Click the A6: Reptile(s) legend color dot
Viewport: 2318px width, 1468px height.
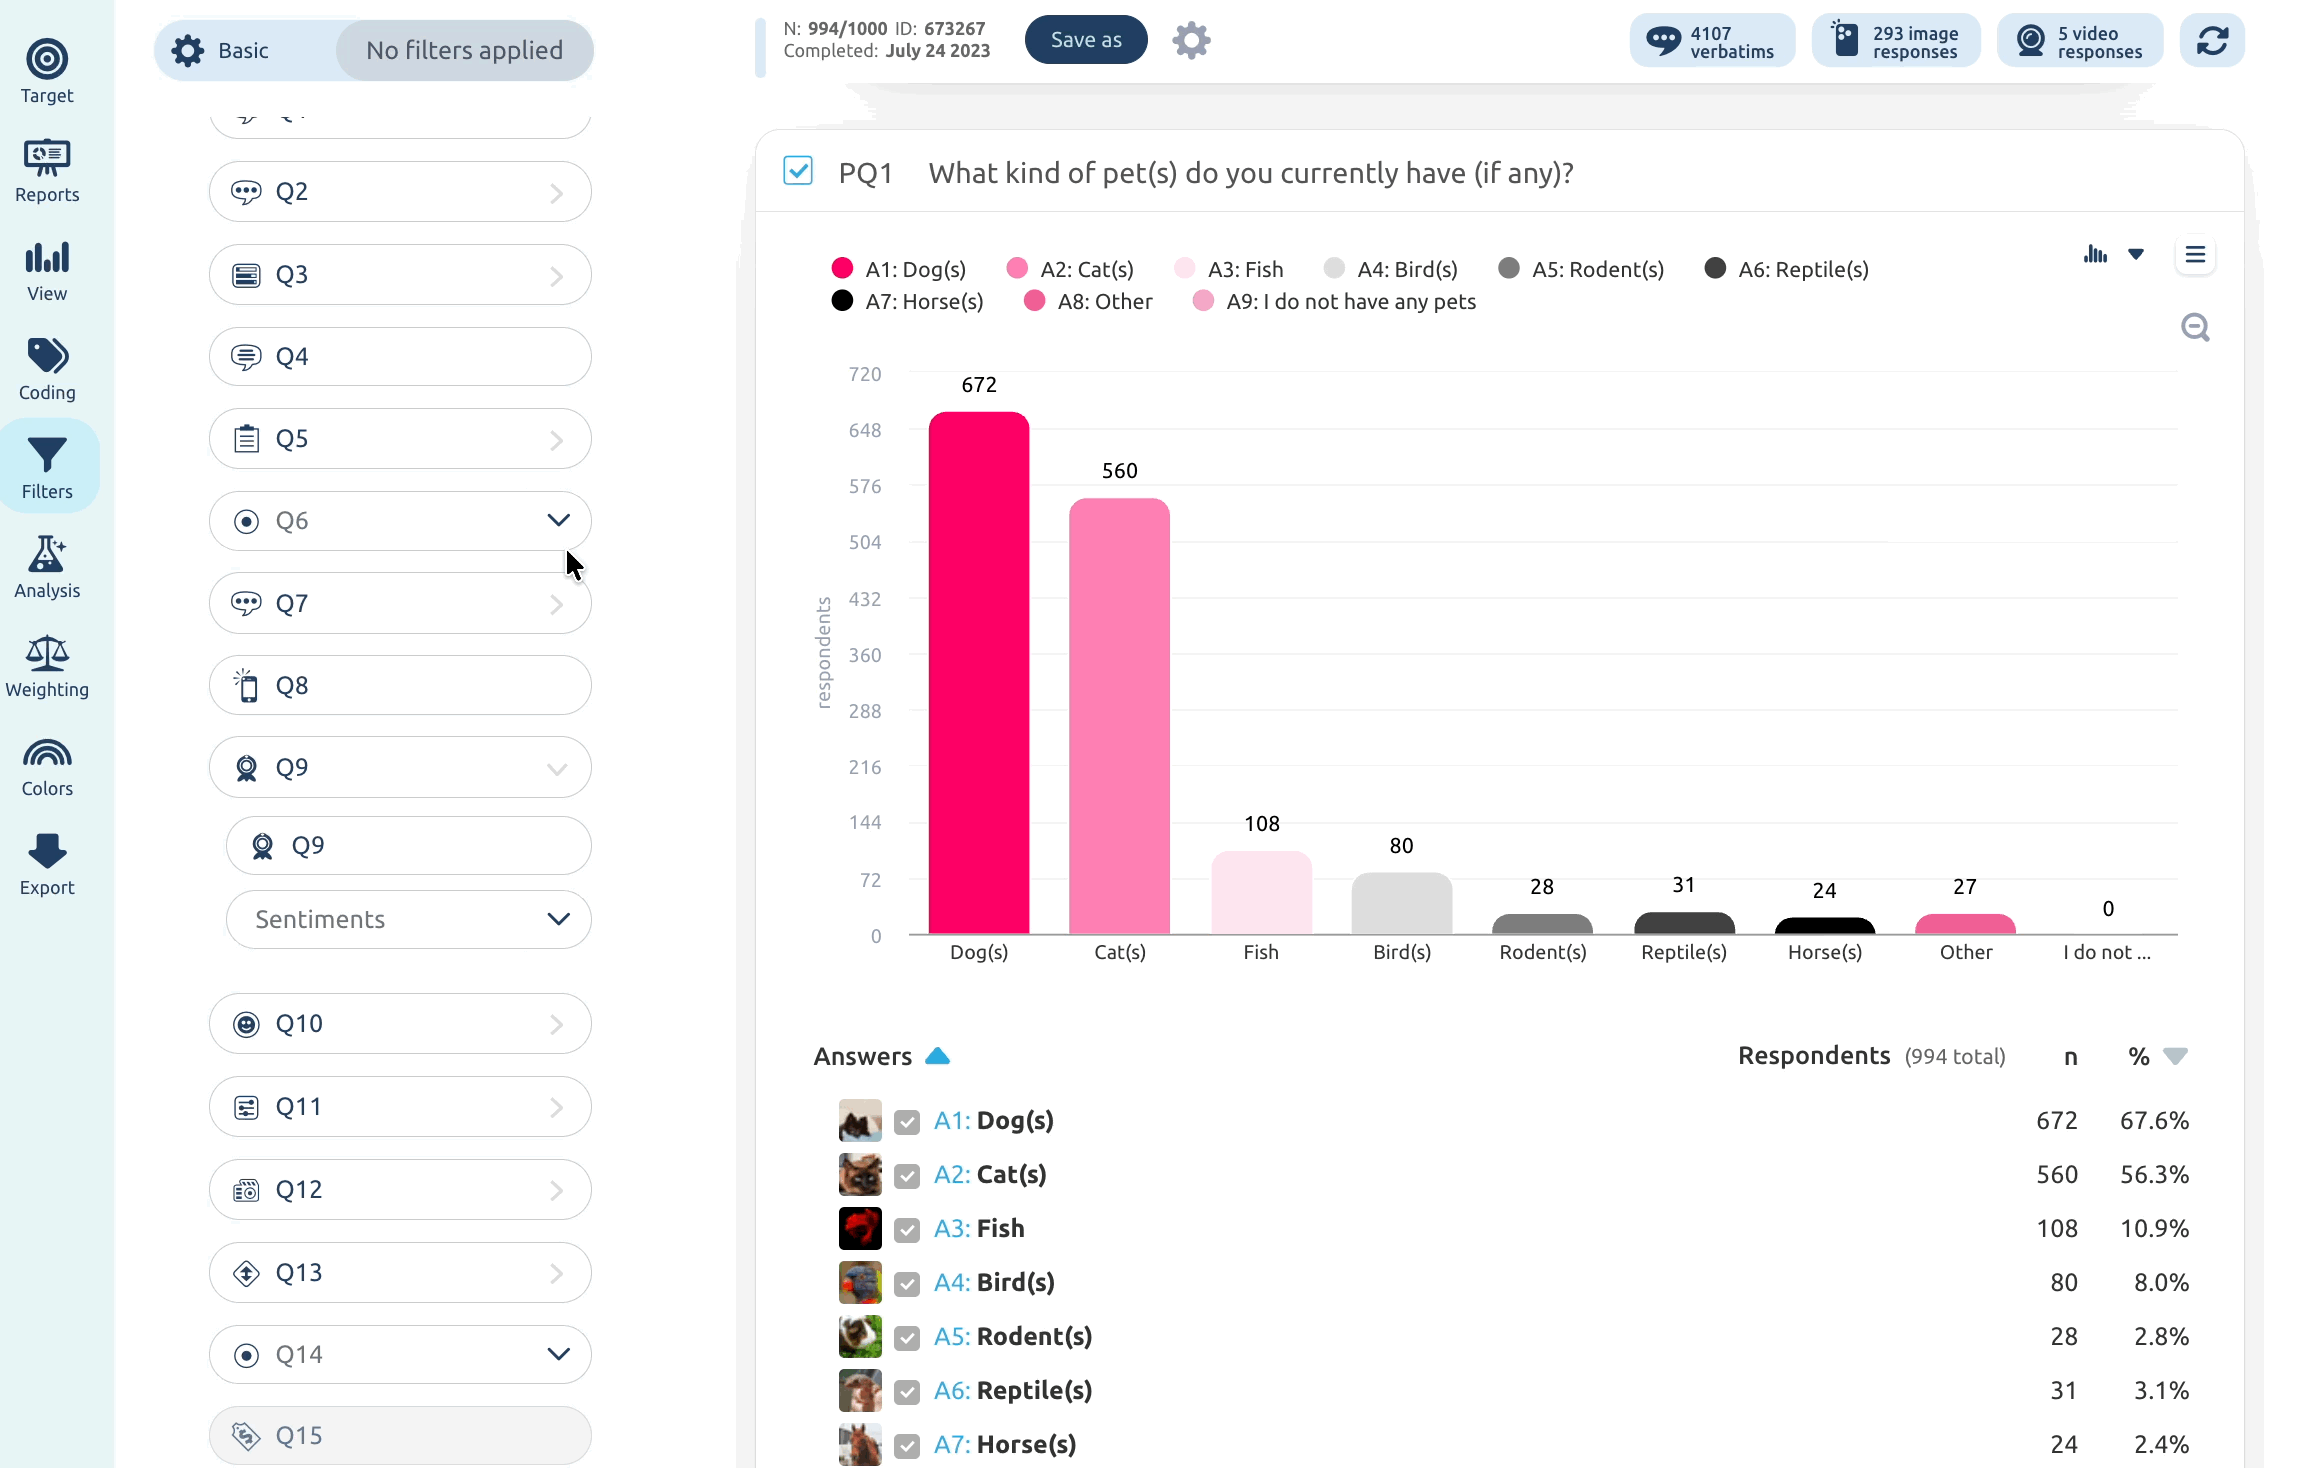tap(1715, 268)
